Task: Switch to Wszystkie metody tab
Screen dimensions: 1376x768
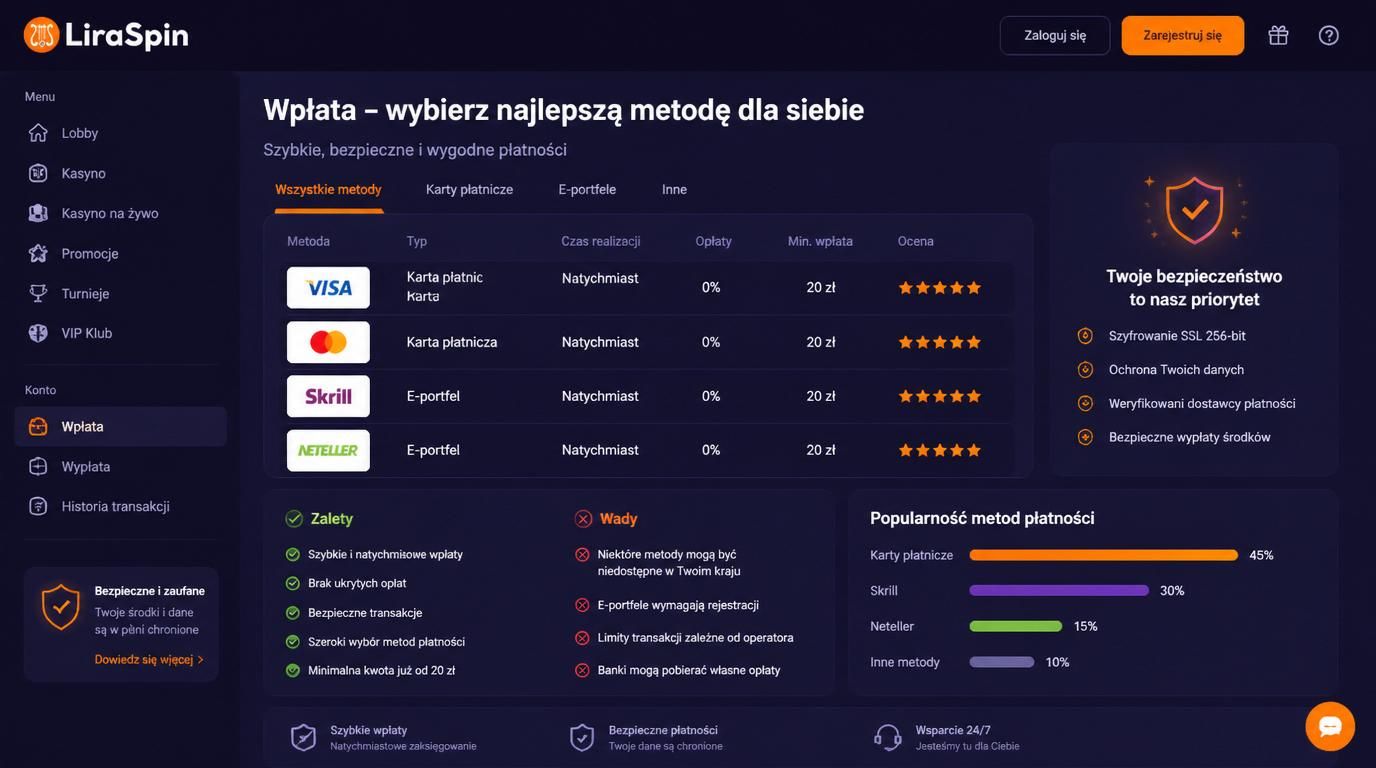Action: (328, 189)
